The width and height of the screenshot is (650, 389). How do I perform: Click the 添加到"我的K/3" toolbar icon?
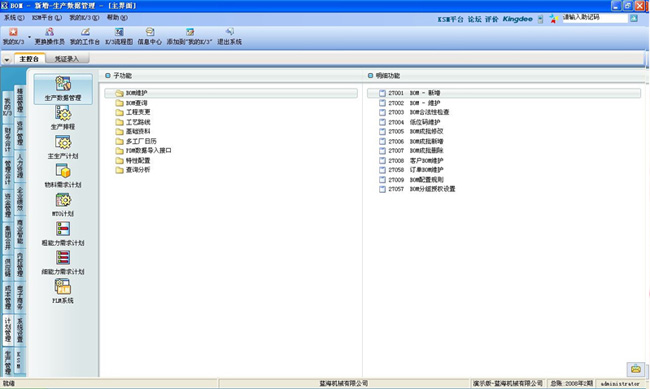click(189, 36)
